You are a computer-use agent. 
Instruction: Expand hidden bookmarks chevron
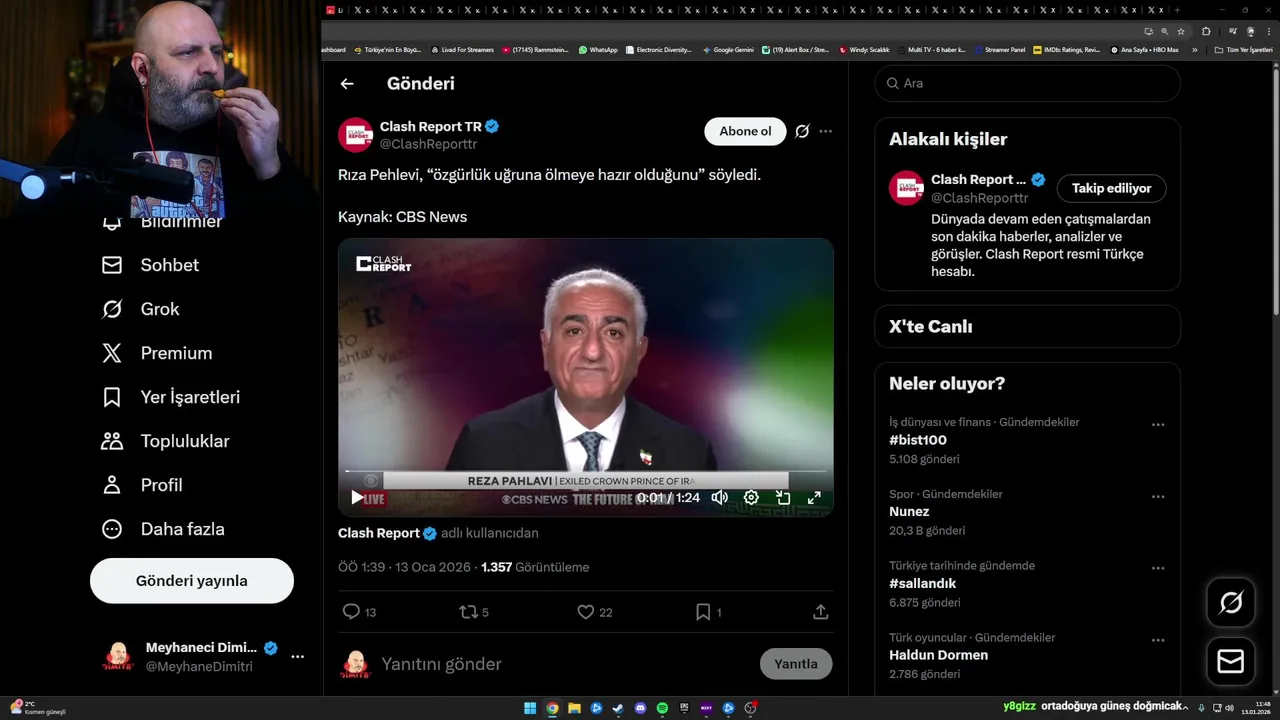click(1194, 49)
